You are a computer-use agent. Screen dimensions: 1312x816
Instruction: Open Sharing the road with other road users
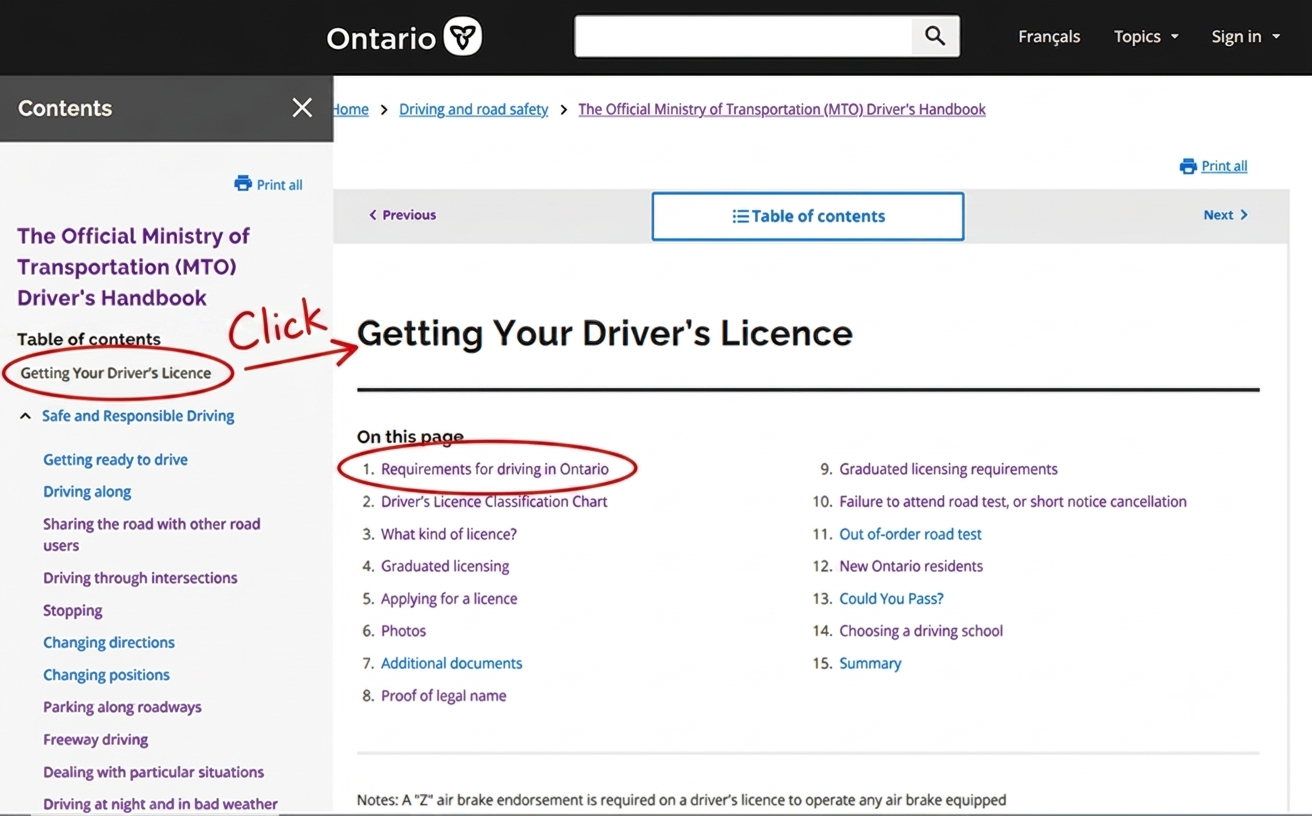pos(151,535)
